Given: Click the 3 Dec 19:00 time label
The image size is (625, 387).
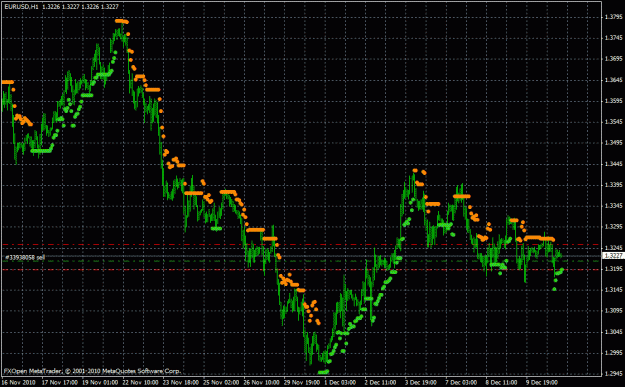Looking at the screenshot, I should pyautogui.click(x=421, y=382).
